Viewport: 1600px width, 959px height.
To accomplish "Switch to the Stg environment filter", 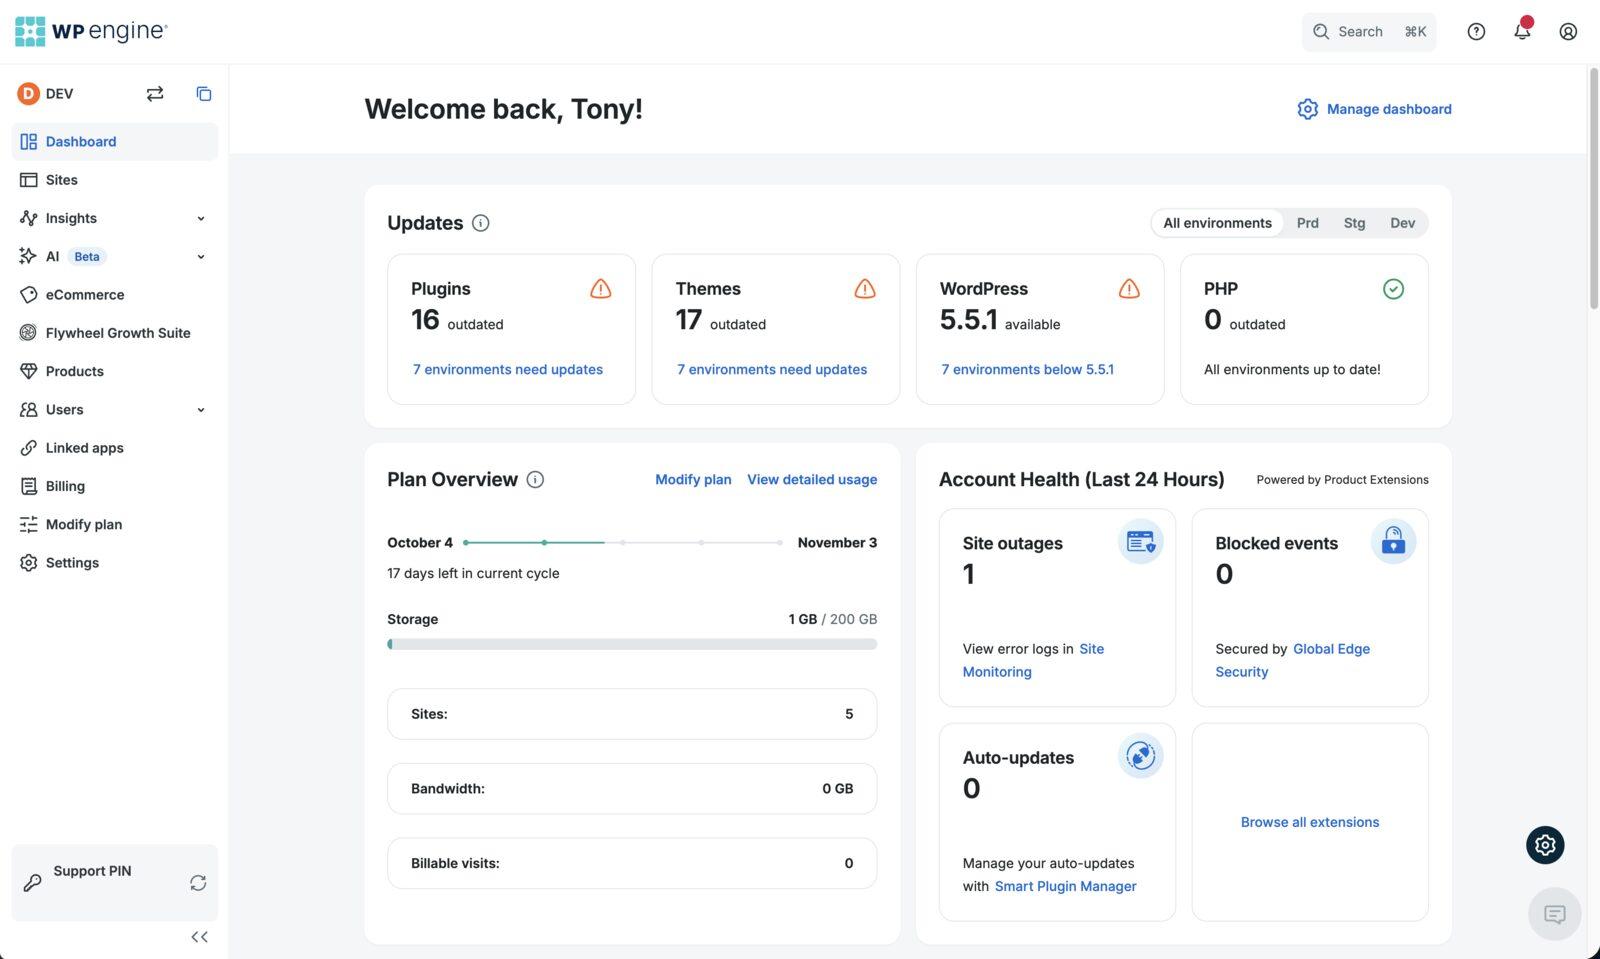I will (x=1354, y=223).
